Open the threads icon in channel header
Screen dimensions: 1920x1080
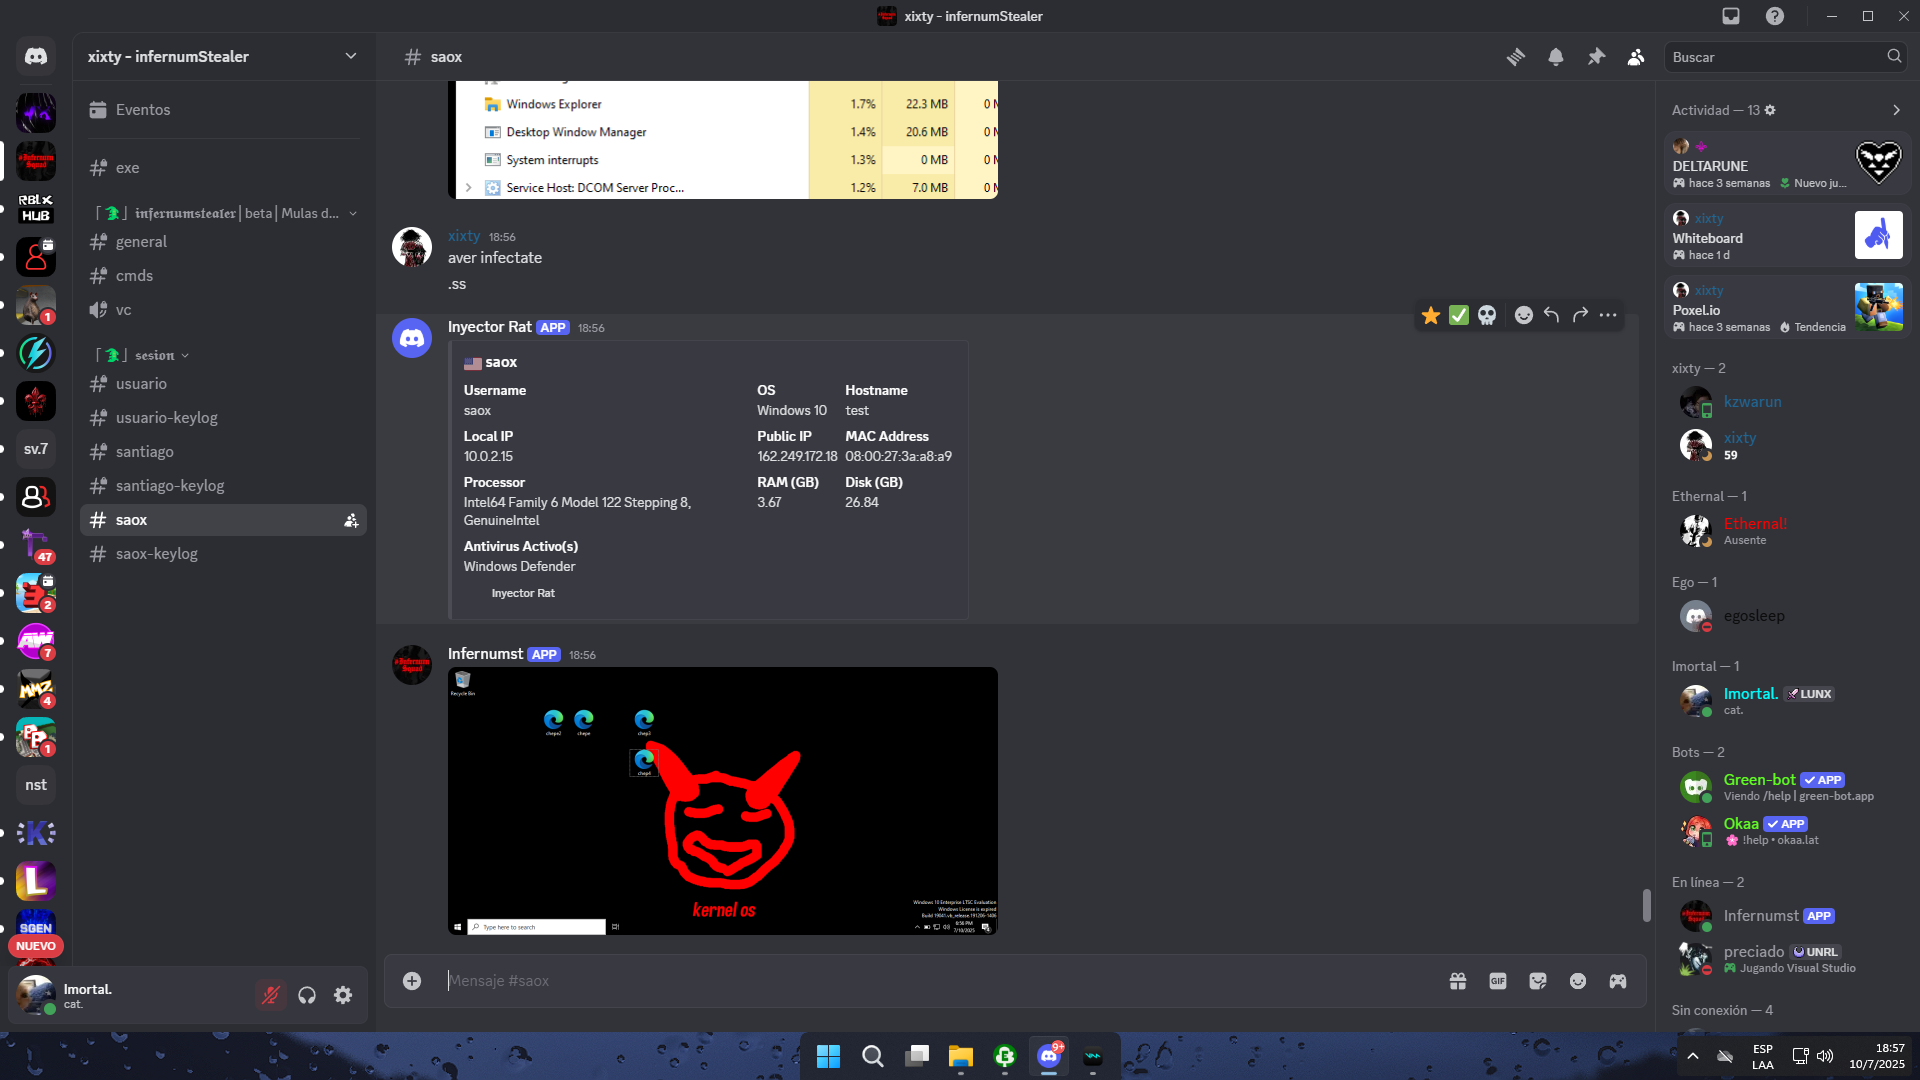pyautogui.click(x=1516, y=57)
